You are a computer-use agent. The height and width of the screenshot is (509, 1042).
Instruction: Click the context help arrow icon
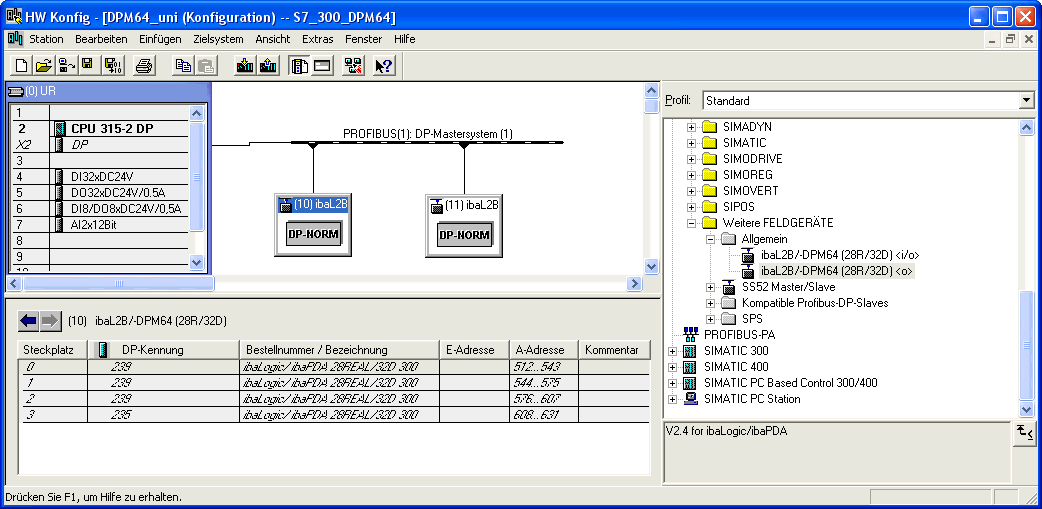coord(384,66)
